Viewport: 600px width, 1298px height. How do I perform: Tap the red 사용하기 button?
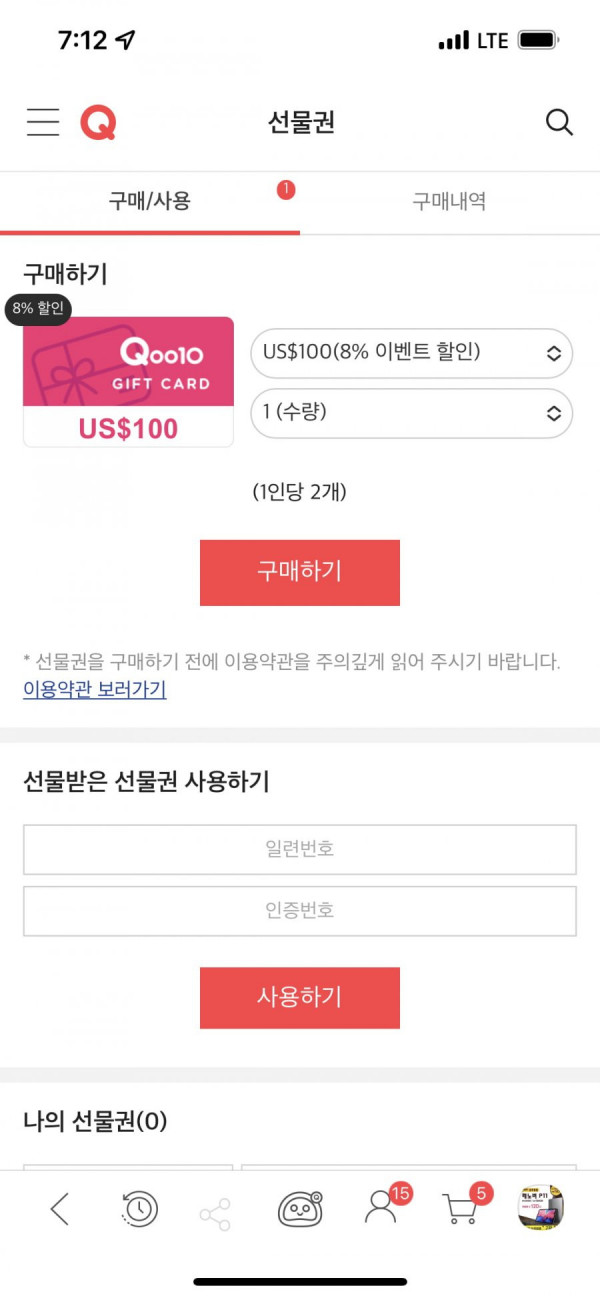pyautogui.click(x=300, y=997)
